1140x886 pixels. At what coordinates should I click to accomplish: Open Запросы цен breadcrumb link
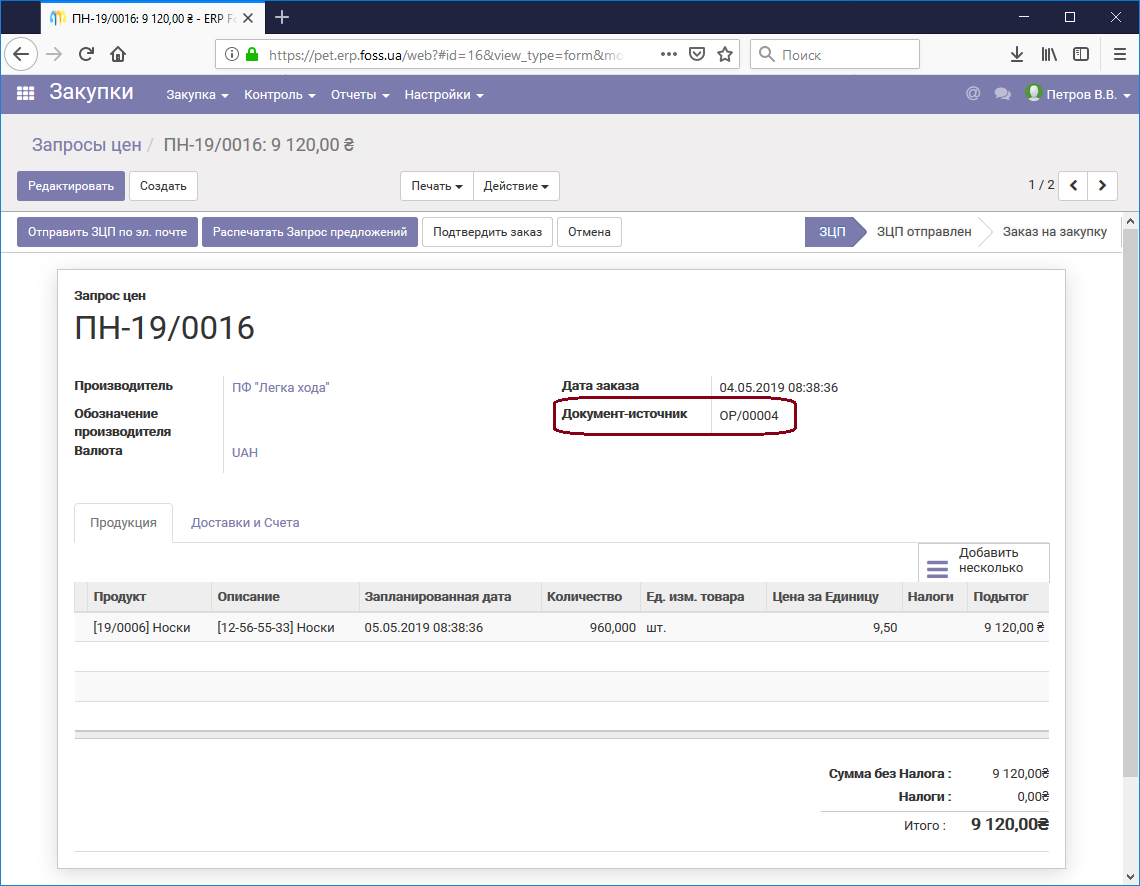[86, 145]
